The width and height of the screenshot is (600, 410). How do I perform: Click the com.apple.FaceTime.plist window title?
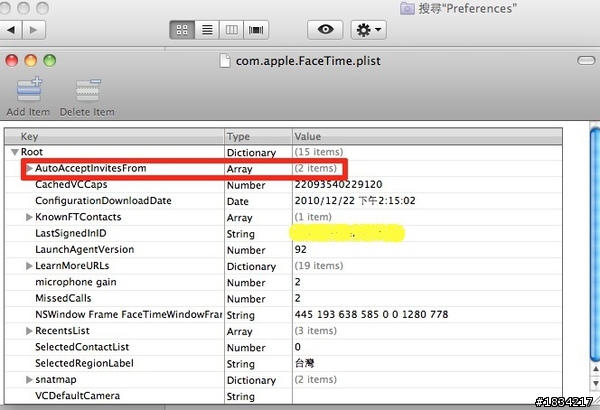tap(308, 61)
